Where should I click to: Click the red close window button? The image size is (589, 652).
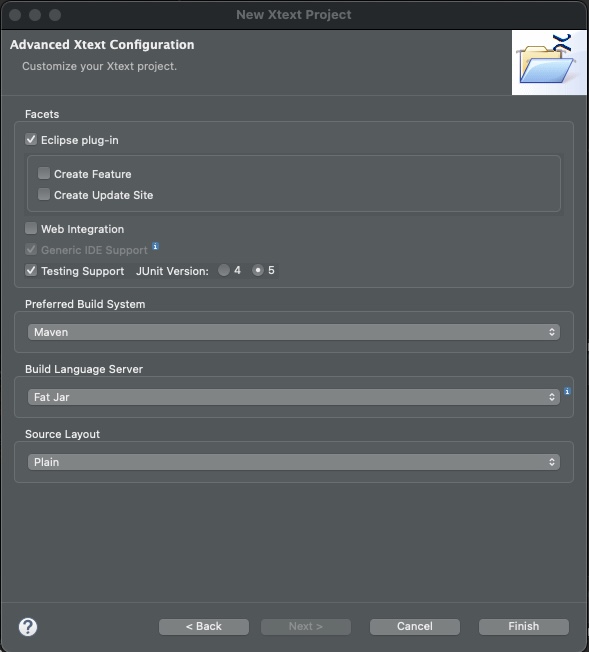coord(15,15)
